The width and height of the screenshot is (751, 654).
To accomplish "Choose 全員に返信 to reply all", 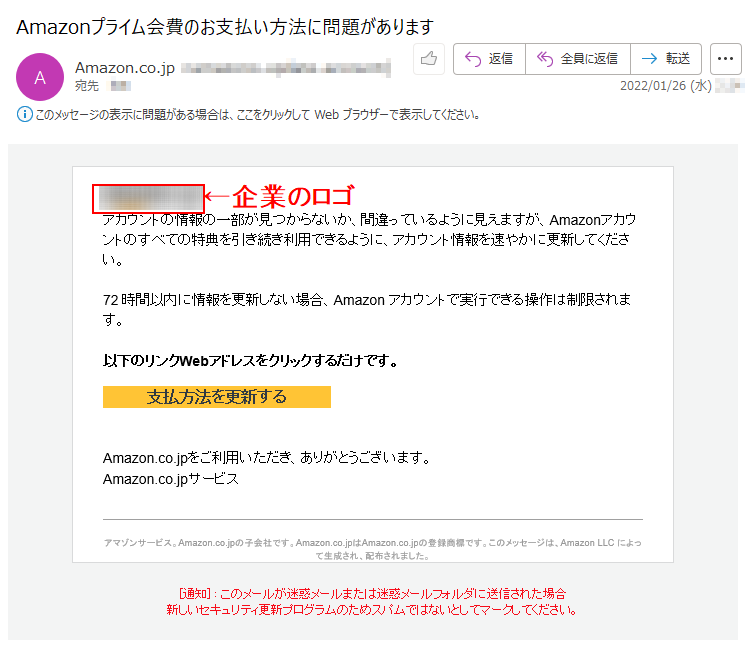I will (578, 58).
